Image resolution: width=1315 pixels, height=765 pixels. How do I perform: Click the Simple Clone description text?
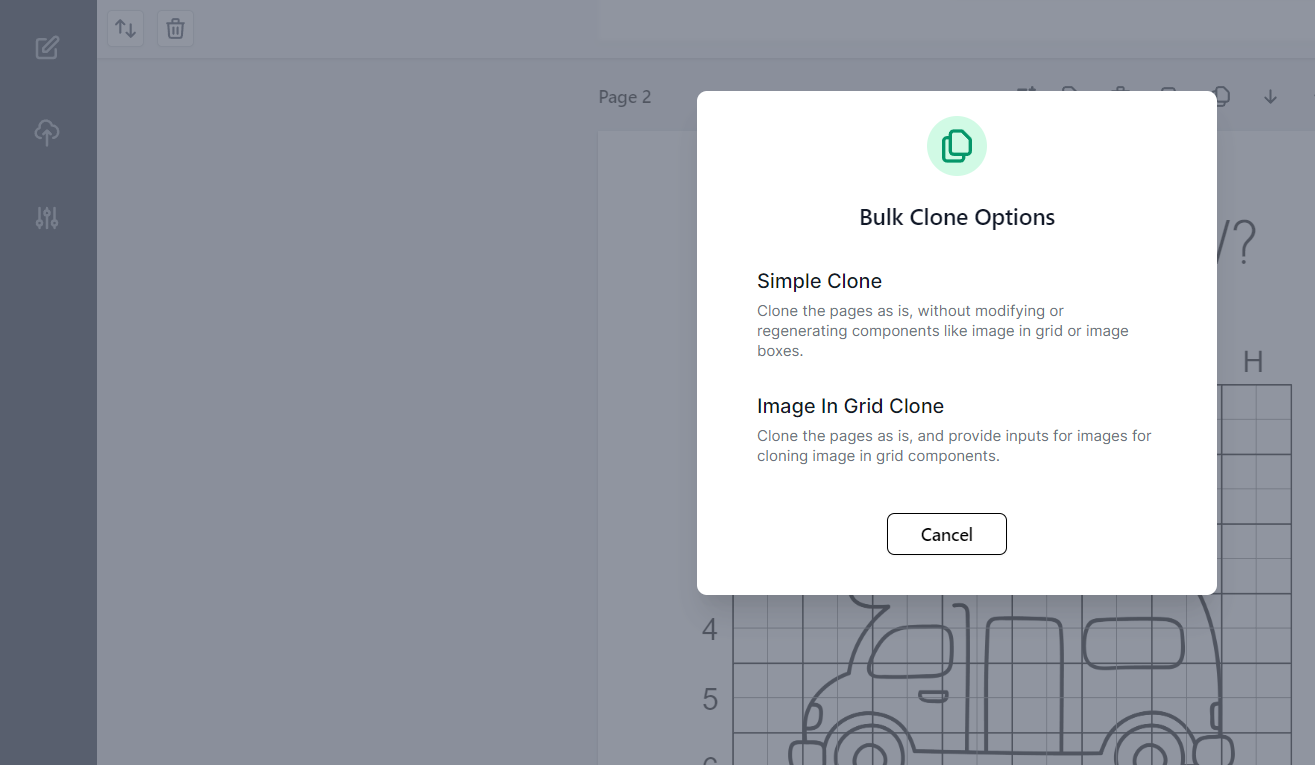click(942, 331)
